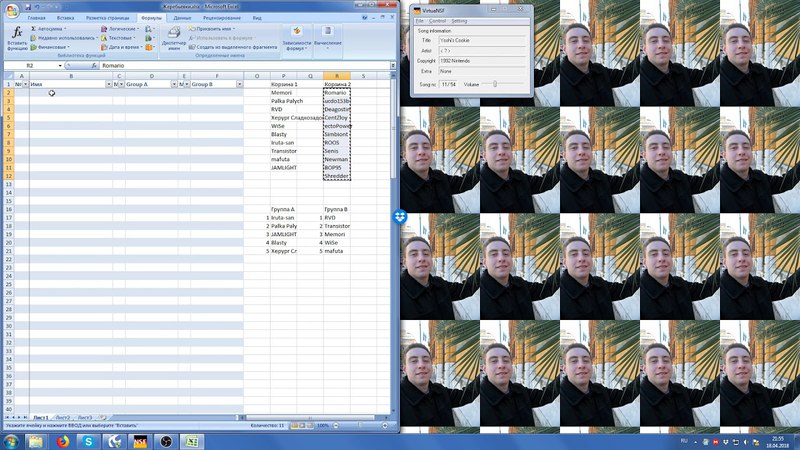Click the 100% zoom level
800x450 pixels.
coord(323,426)
